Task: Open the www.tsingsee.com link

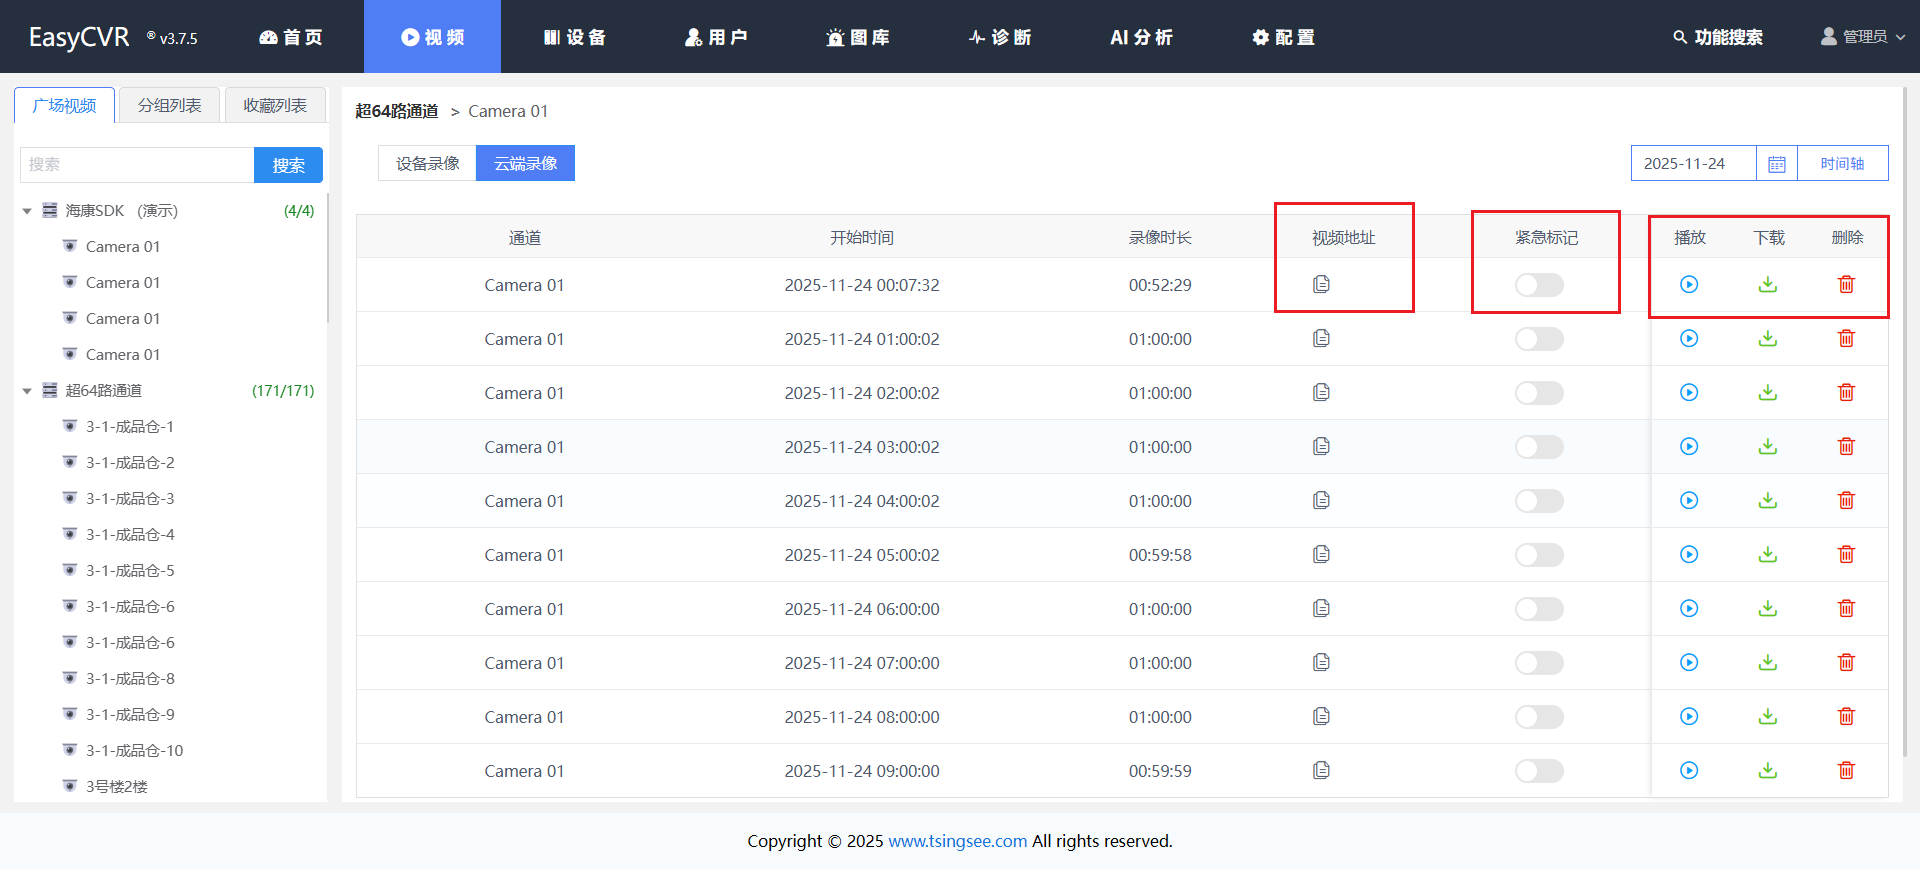Action: [957, 841]
